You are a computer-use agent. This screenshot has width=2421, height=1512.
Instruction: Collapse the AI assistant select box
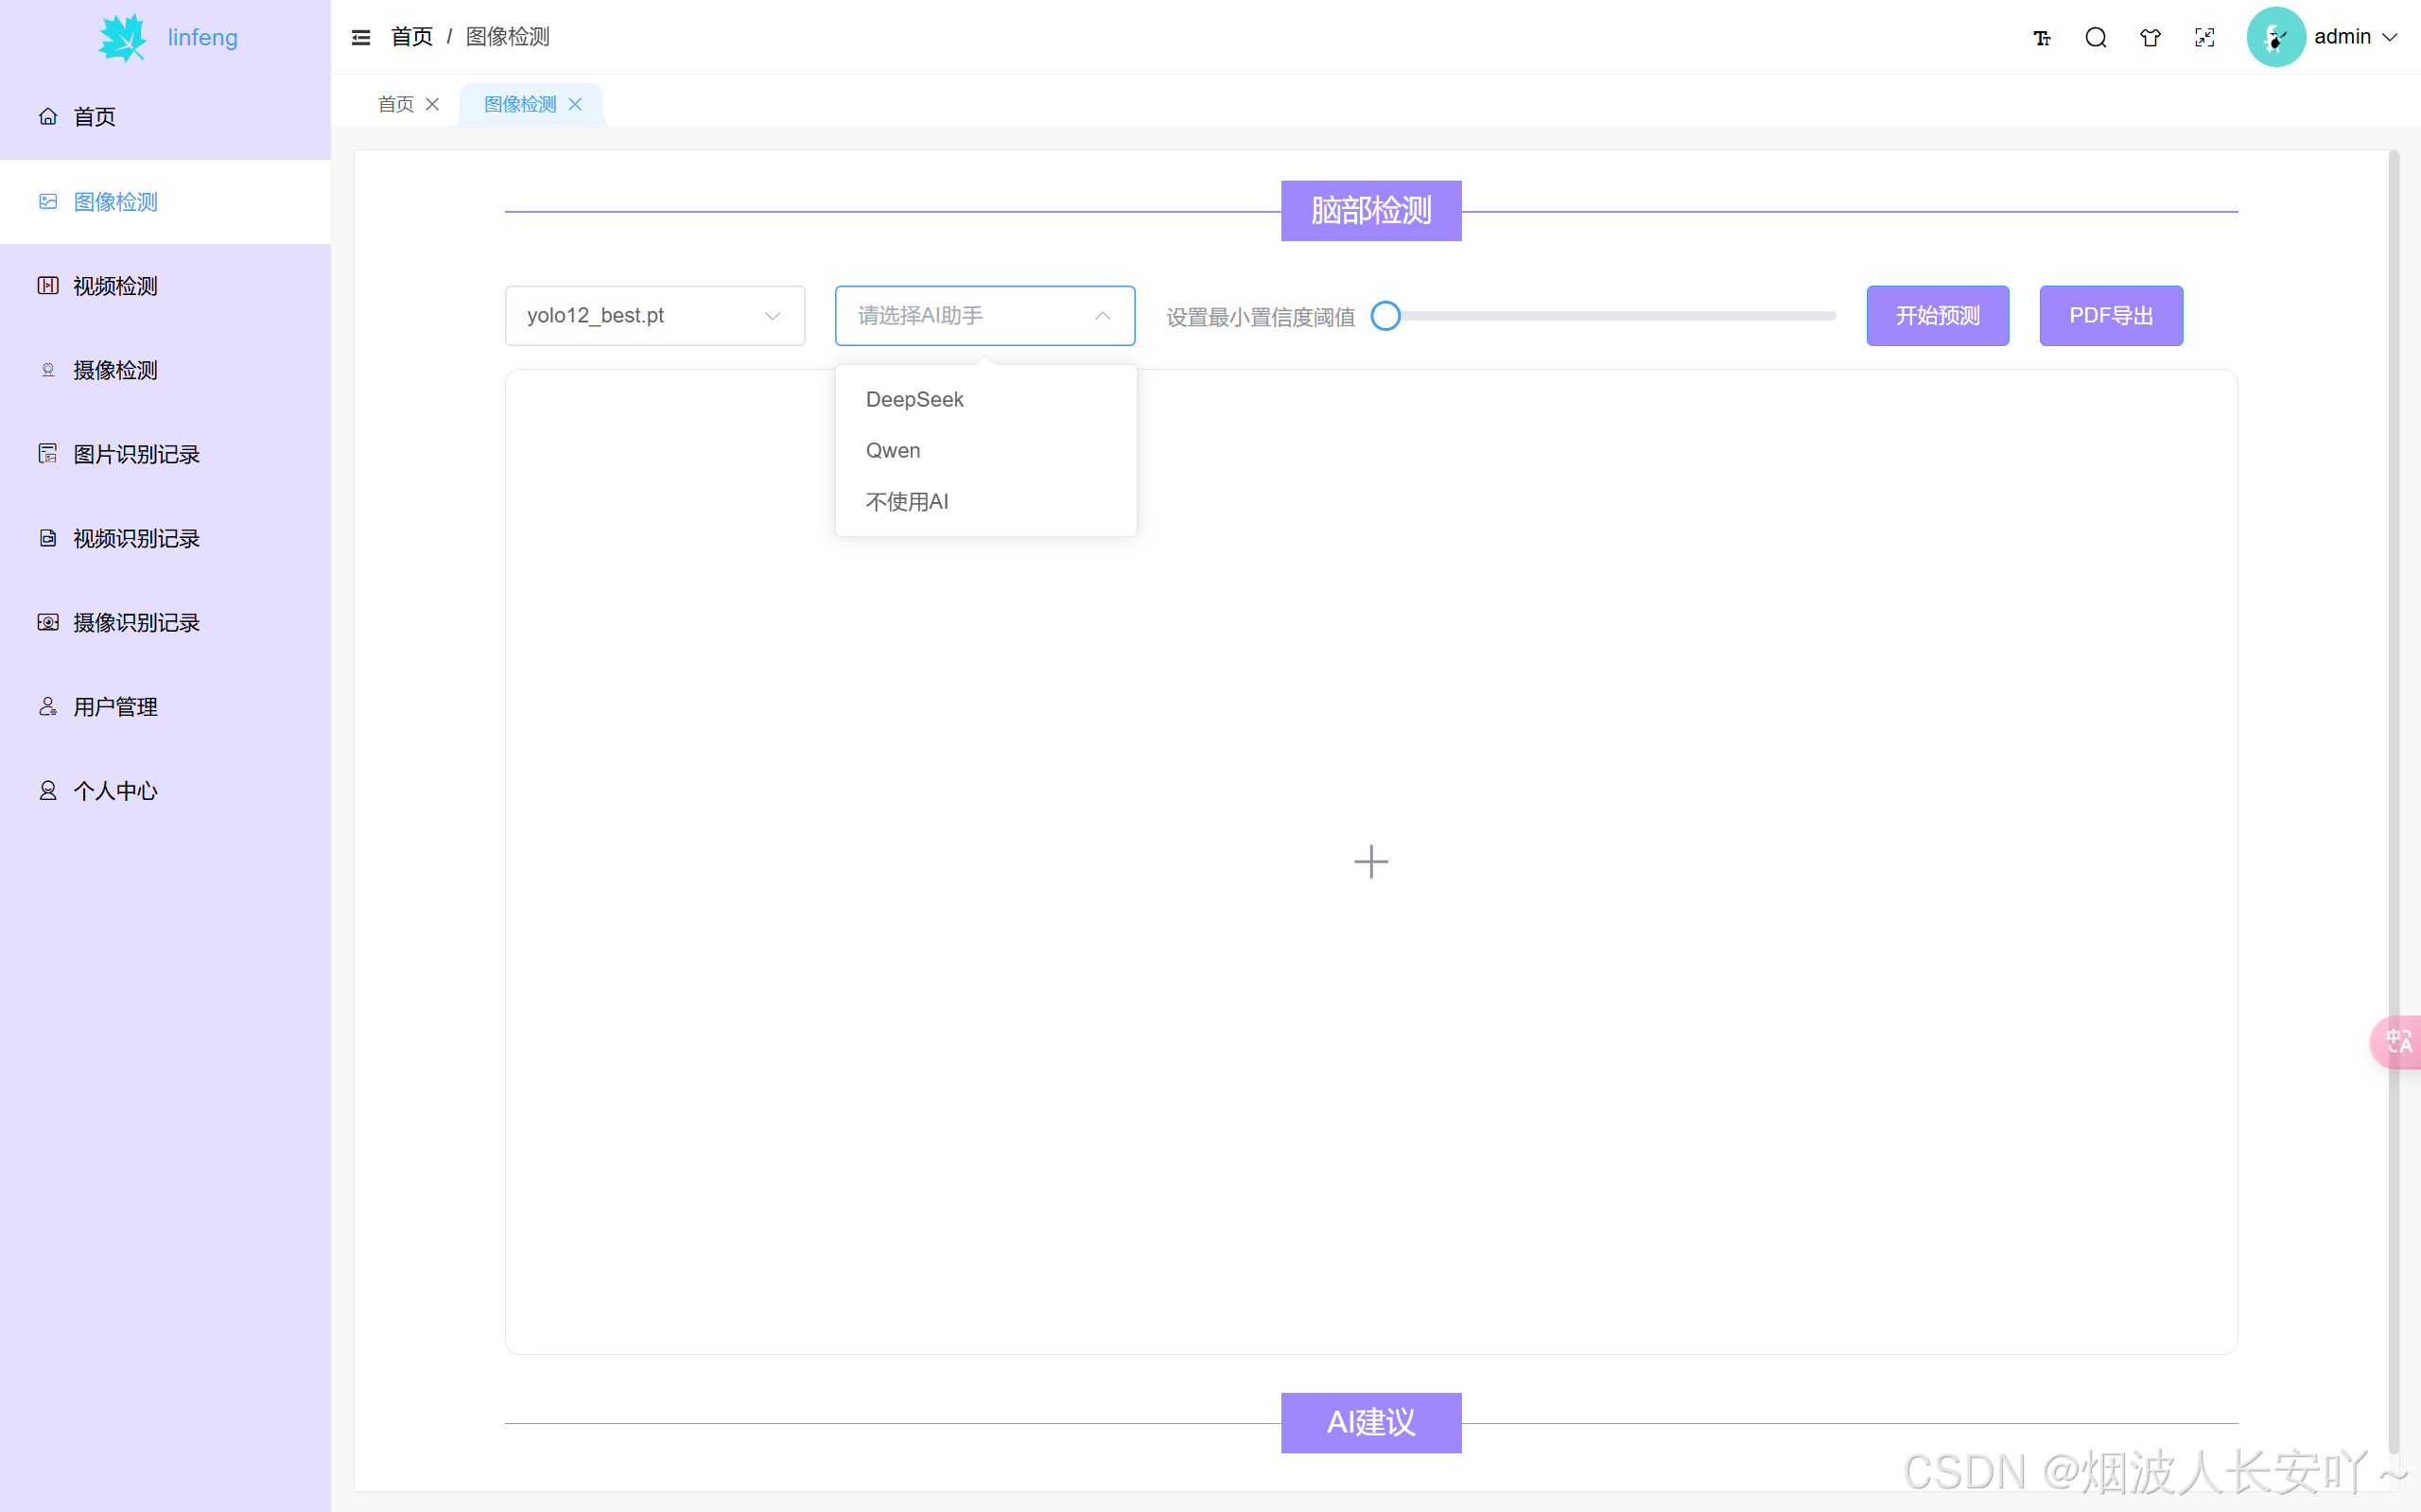coord(984,316)
